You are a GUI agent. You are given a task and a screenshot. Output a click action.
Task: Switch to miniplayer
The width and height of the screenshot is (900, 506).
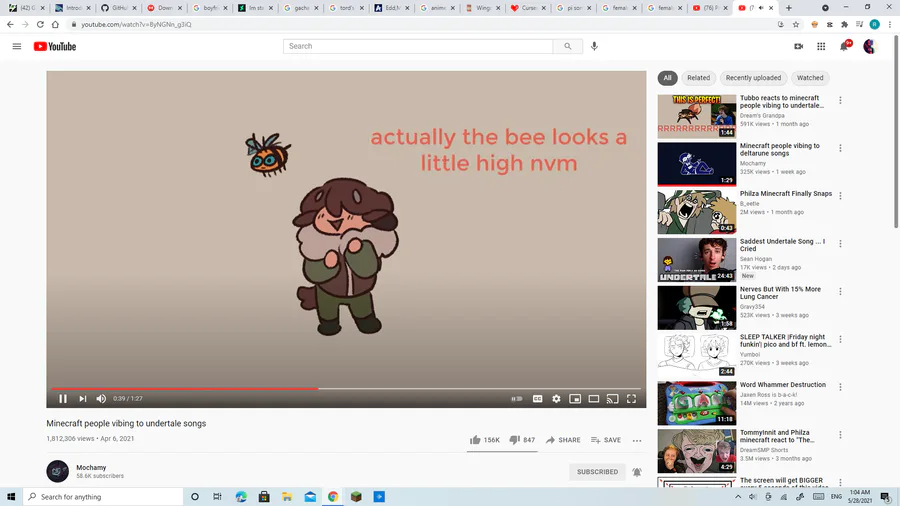575,399
